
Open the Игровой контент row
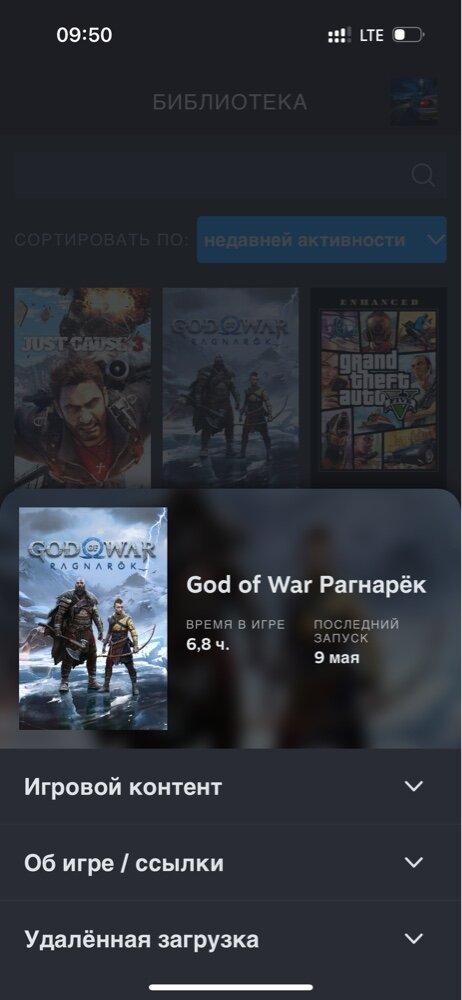[231, 786]
